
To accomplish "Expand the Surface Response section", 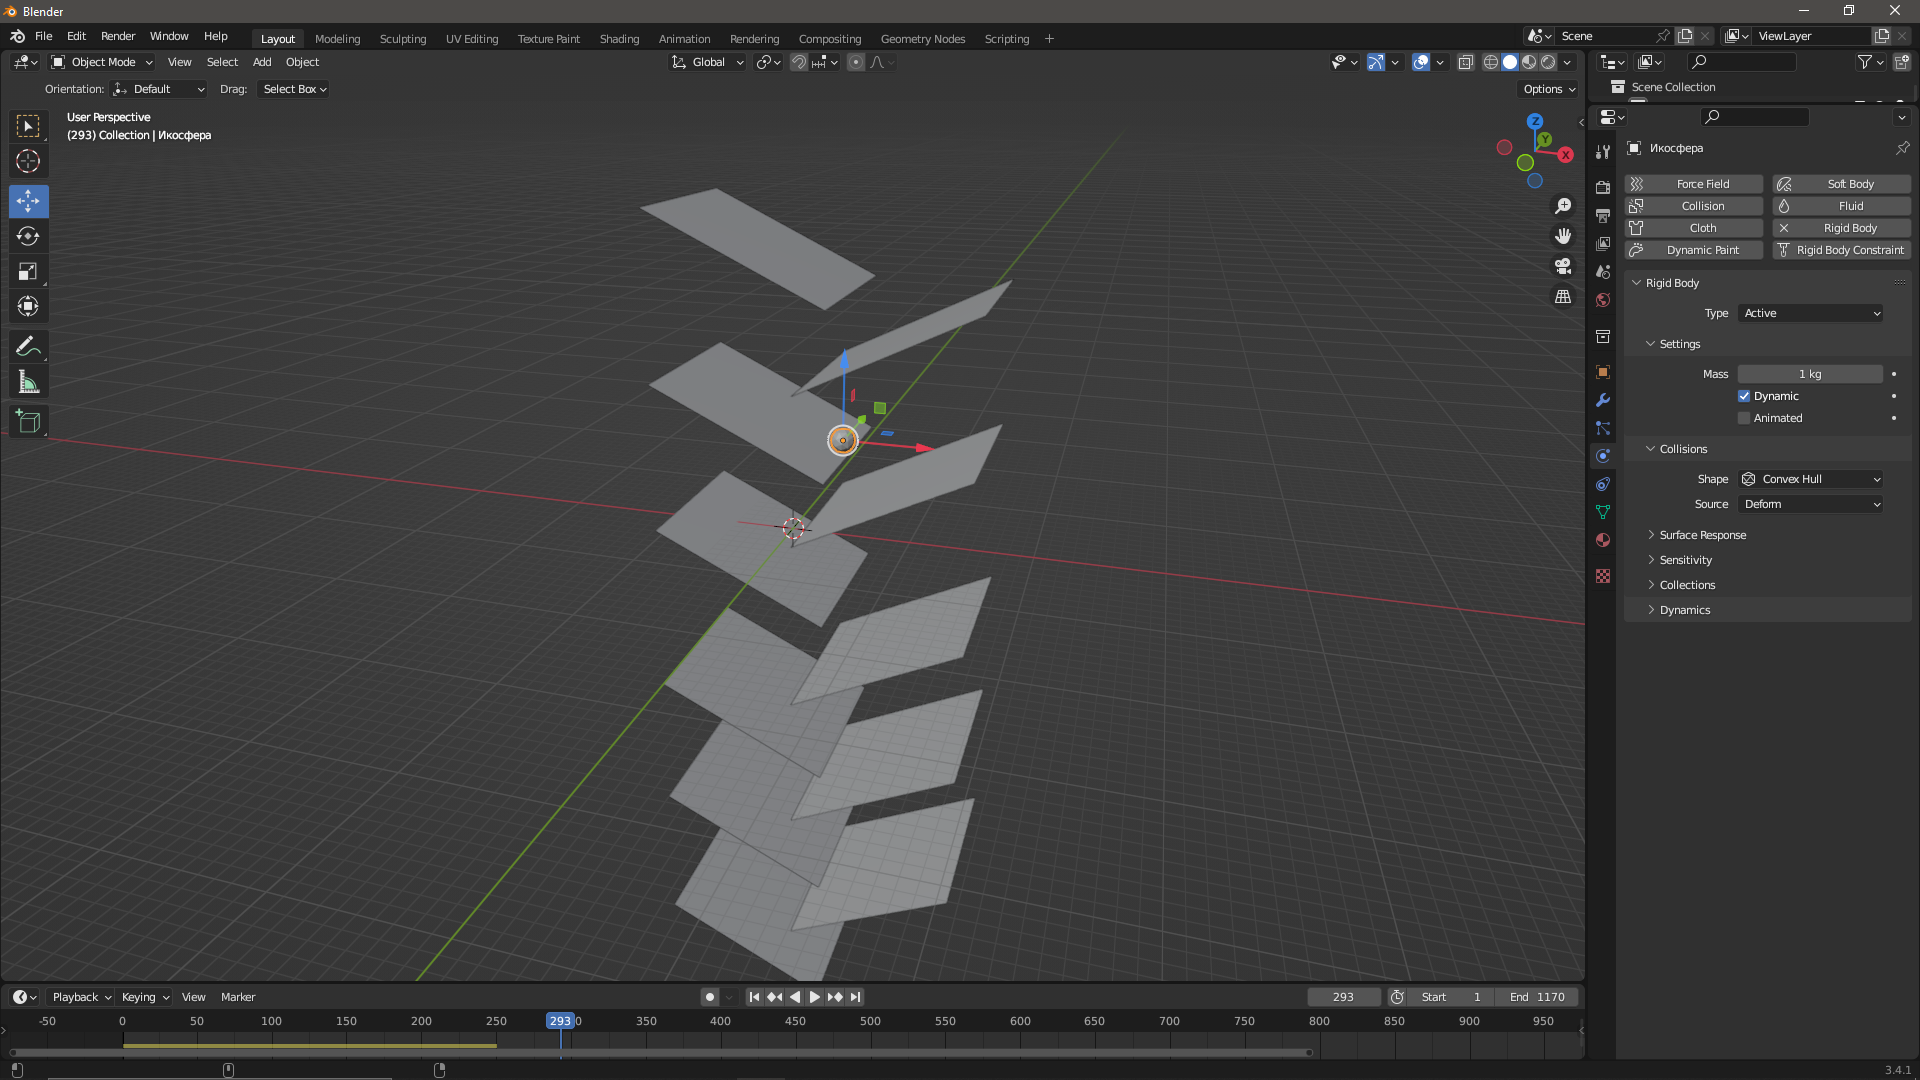I will point(1702,535).
